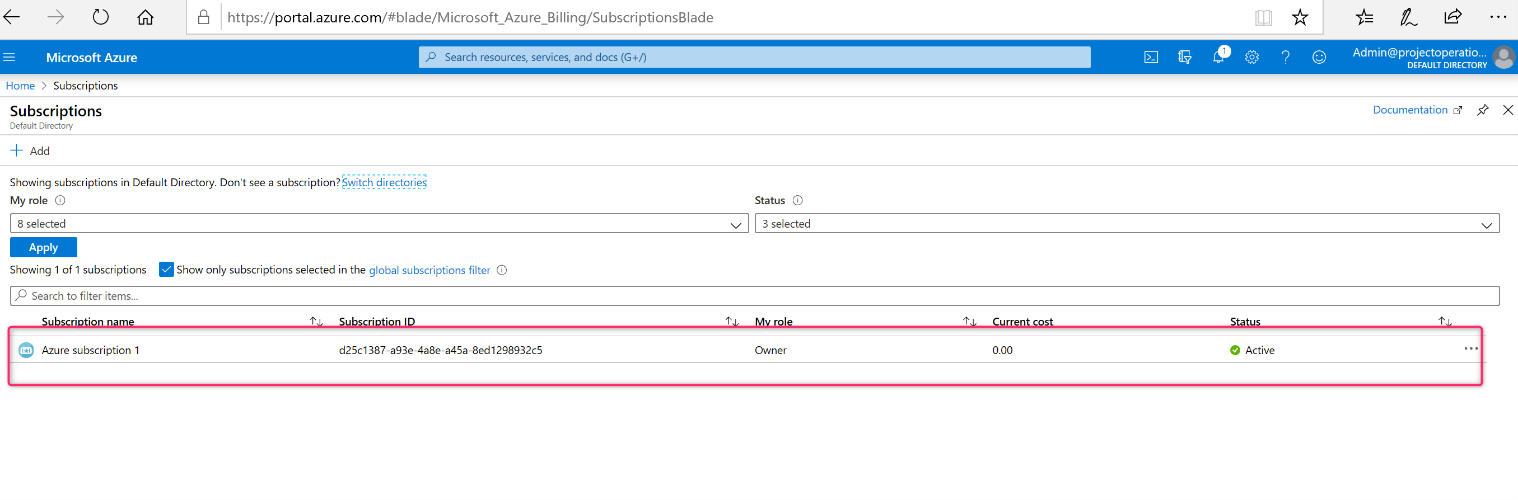Open Directory and subscription filter icon
Viewport: 1518px width, 500px height.
[1185, 57]
